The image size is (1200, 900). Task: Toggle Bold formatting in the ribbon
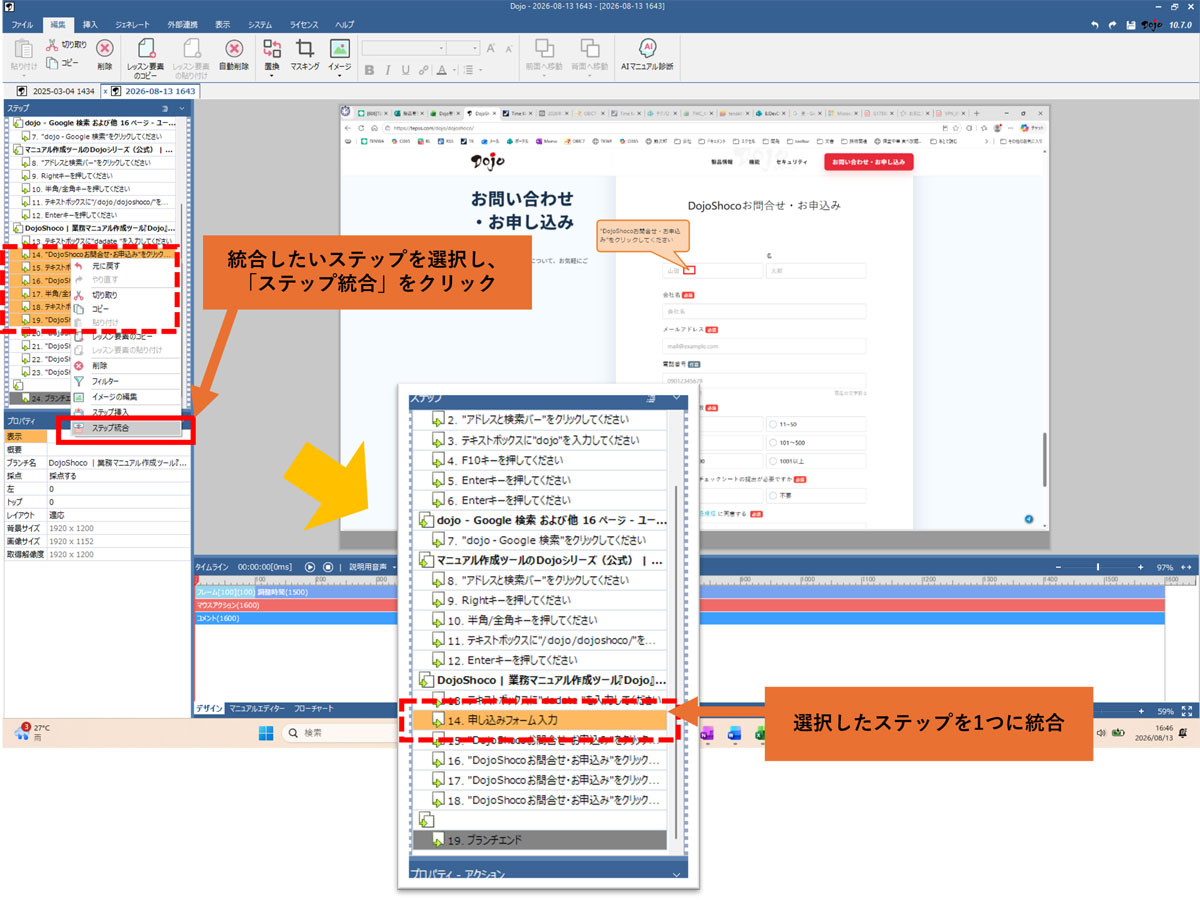point(369,70)
